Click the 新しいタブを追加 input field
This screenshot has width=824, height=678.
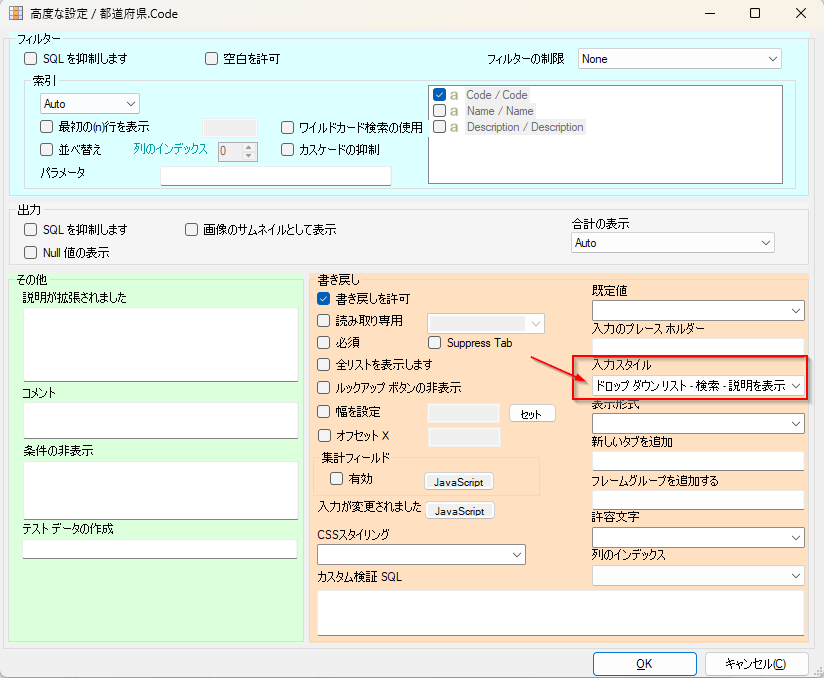[698, 461]
